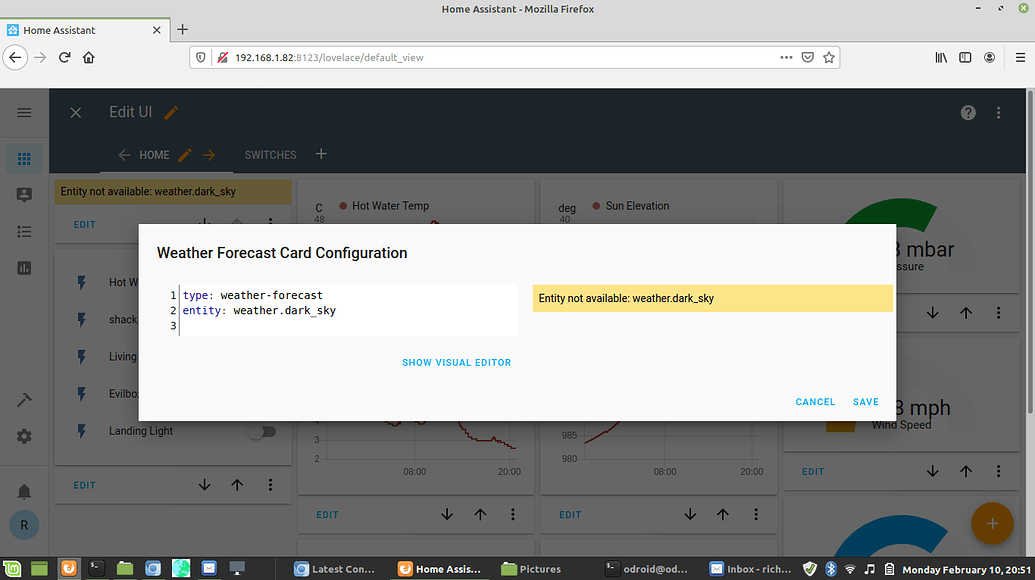Screen dimensions: 1035x580
Task: Click EDIT on Sun Elevation card
Action: [570, 515]
